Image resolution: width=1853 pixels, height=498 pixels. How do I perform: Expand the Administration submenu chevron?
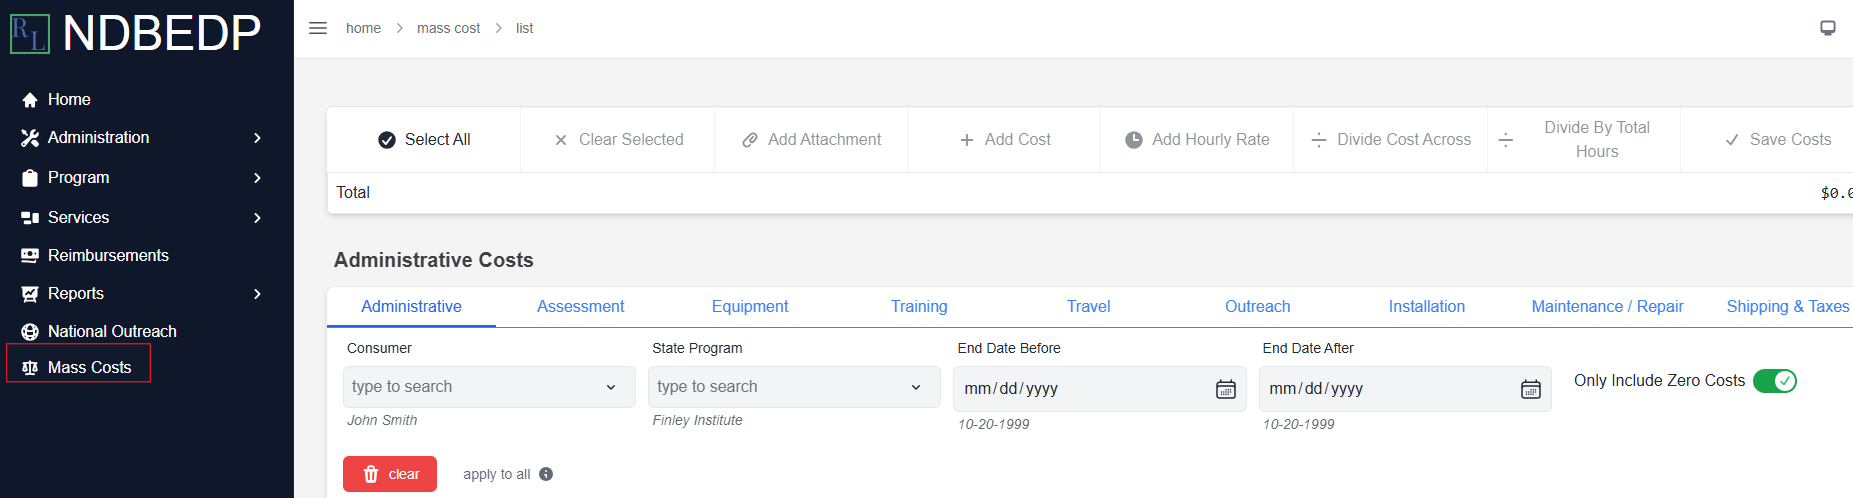[257, 138]
